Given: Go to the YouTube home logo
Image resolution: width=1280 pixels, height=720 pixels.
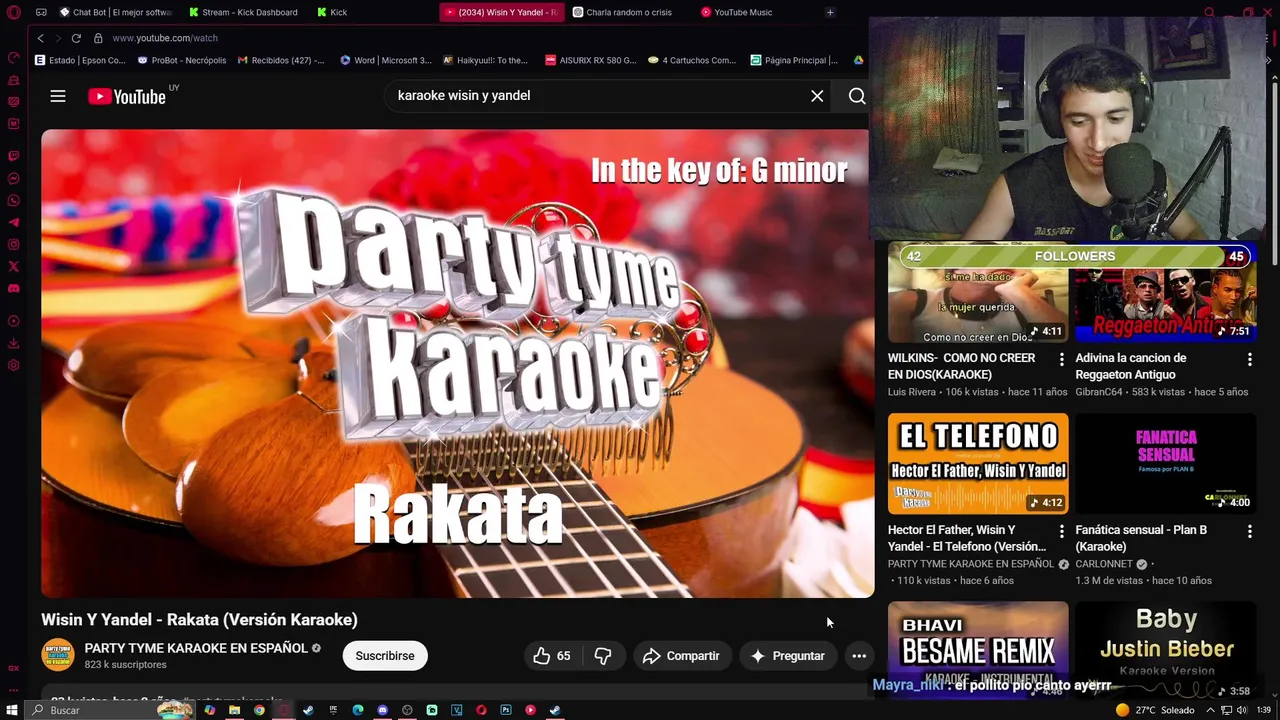Looking at the screenshot, I should pos(127,96).
